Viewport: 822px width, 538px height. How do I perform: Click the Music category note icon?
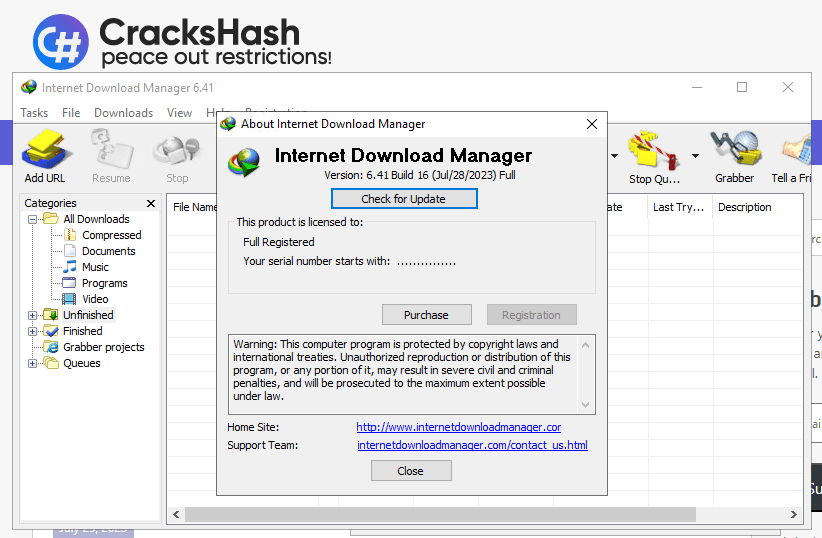tap(70, 267)
